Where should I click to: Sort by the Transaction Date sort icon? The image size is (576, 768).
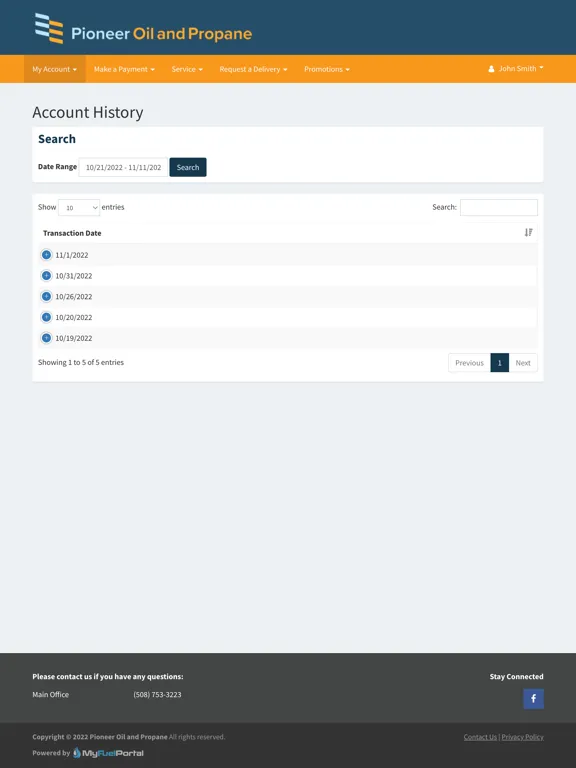tap(528, 233)
